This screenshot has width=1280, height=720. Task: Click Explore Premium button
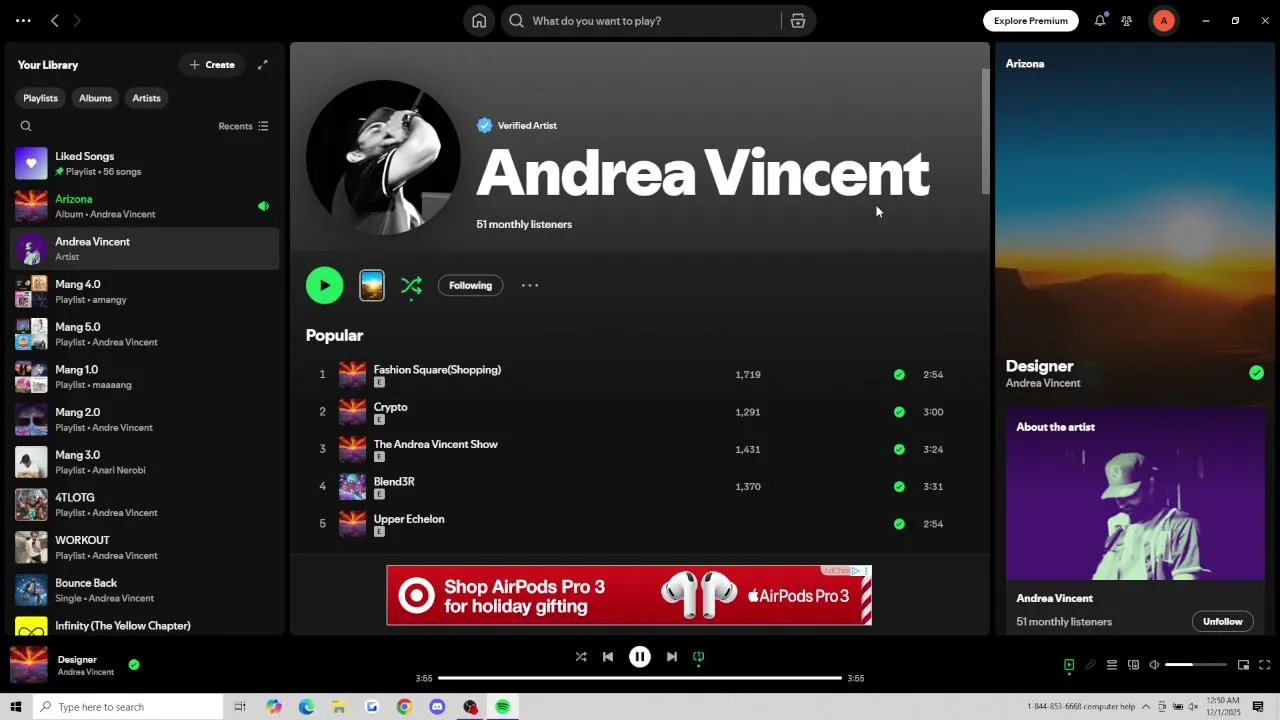(1030, 21)
